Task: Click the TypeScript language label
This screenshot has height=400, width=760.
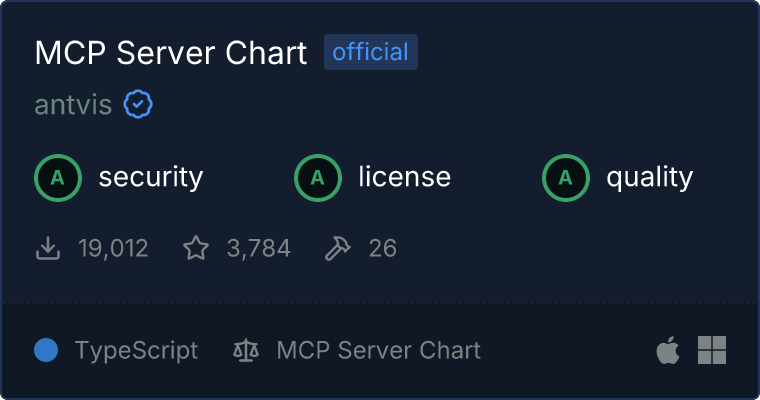Action: pyautogui.click(x=136, y=351)
